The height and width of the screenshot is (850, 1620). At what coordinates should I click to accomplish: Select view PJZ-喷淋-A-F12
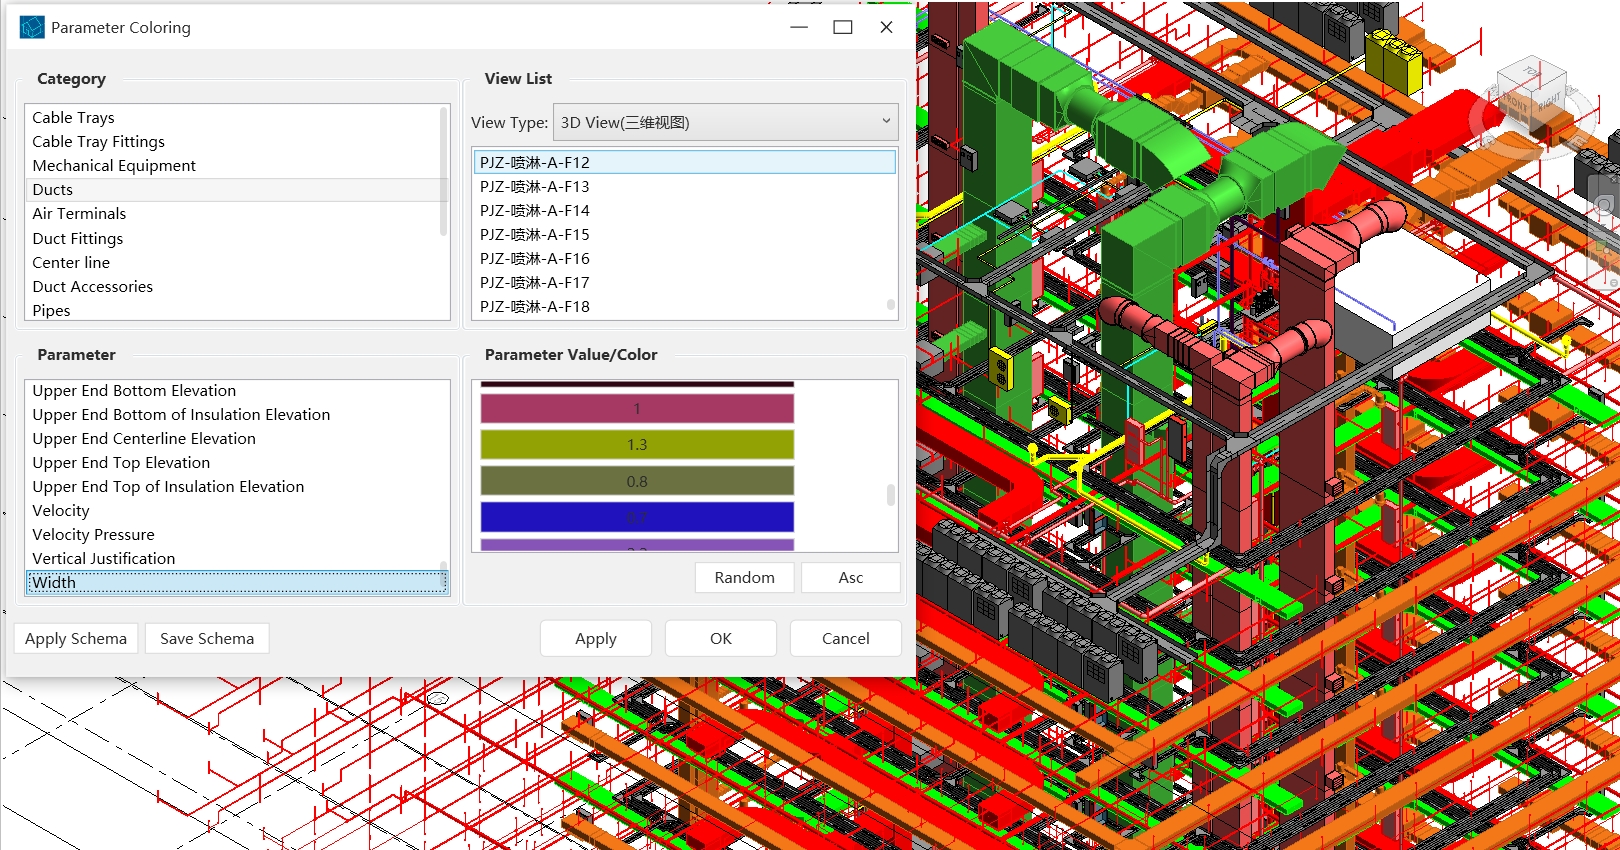535,162
